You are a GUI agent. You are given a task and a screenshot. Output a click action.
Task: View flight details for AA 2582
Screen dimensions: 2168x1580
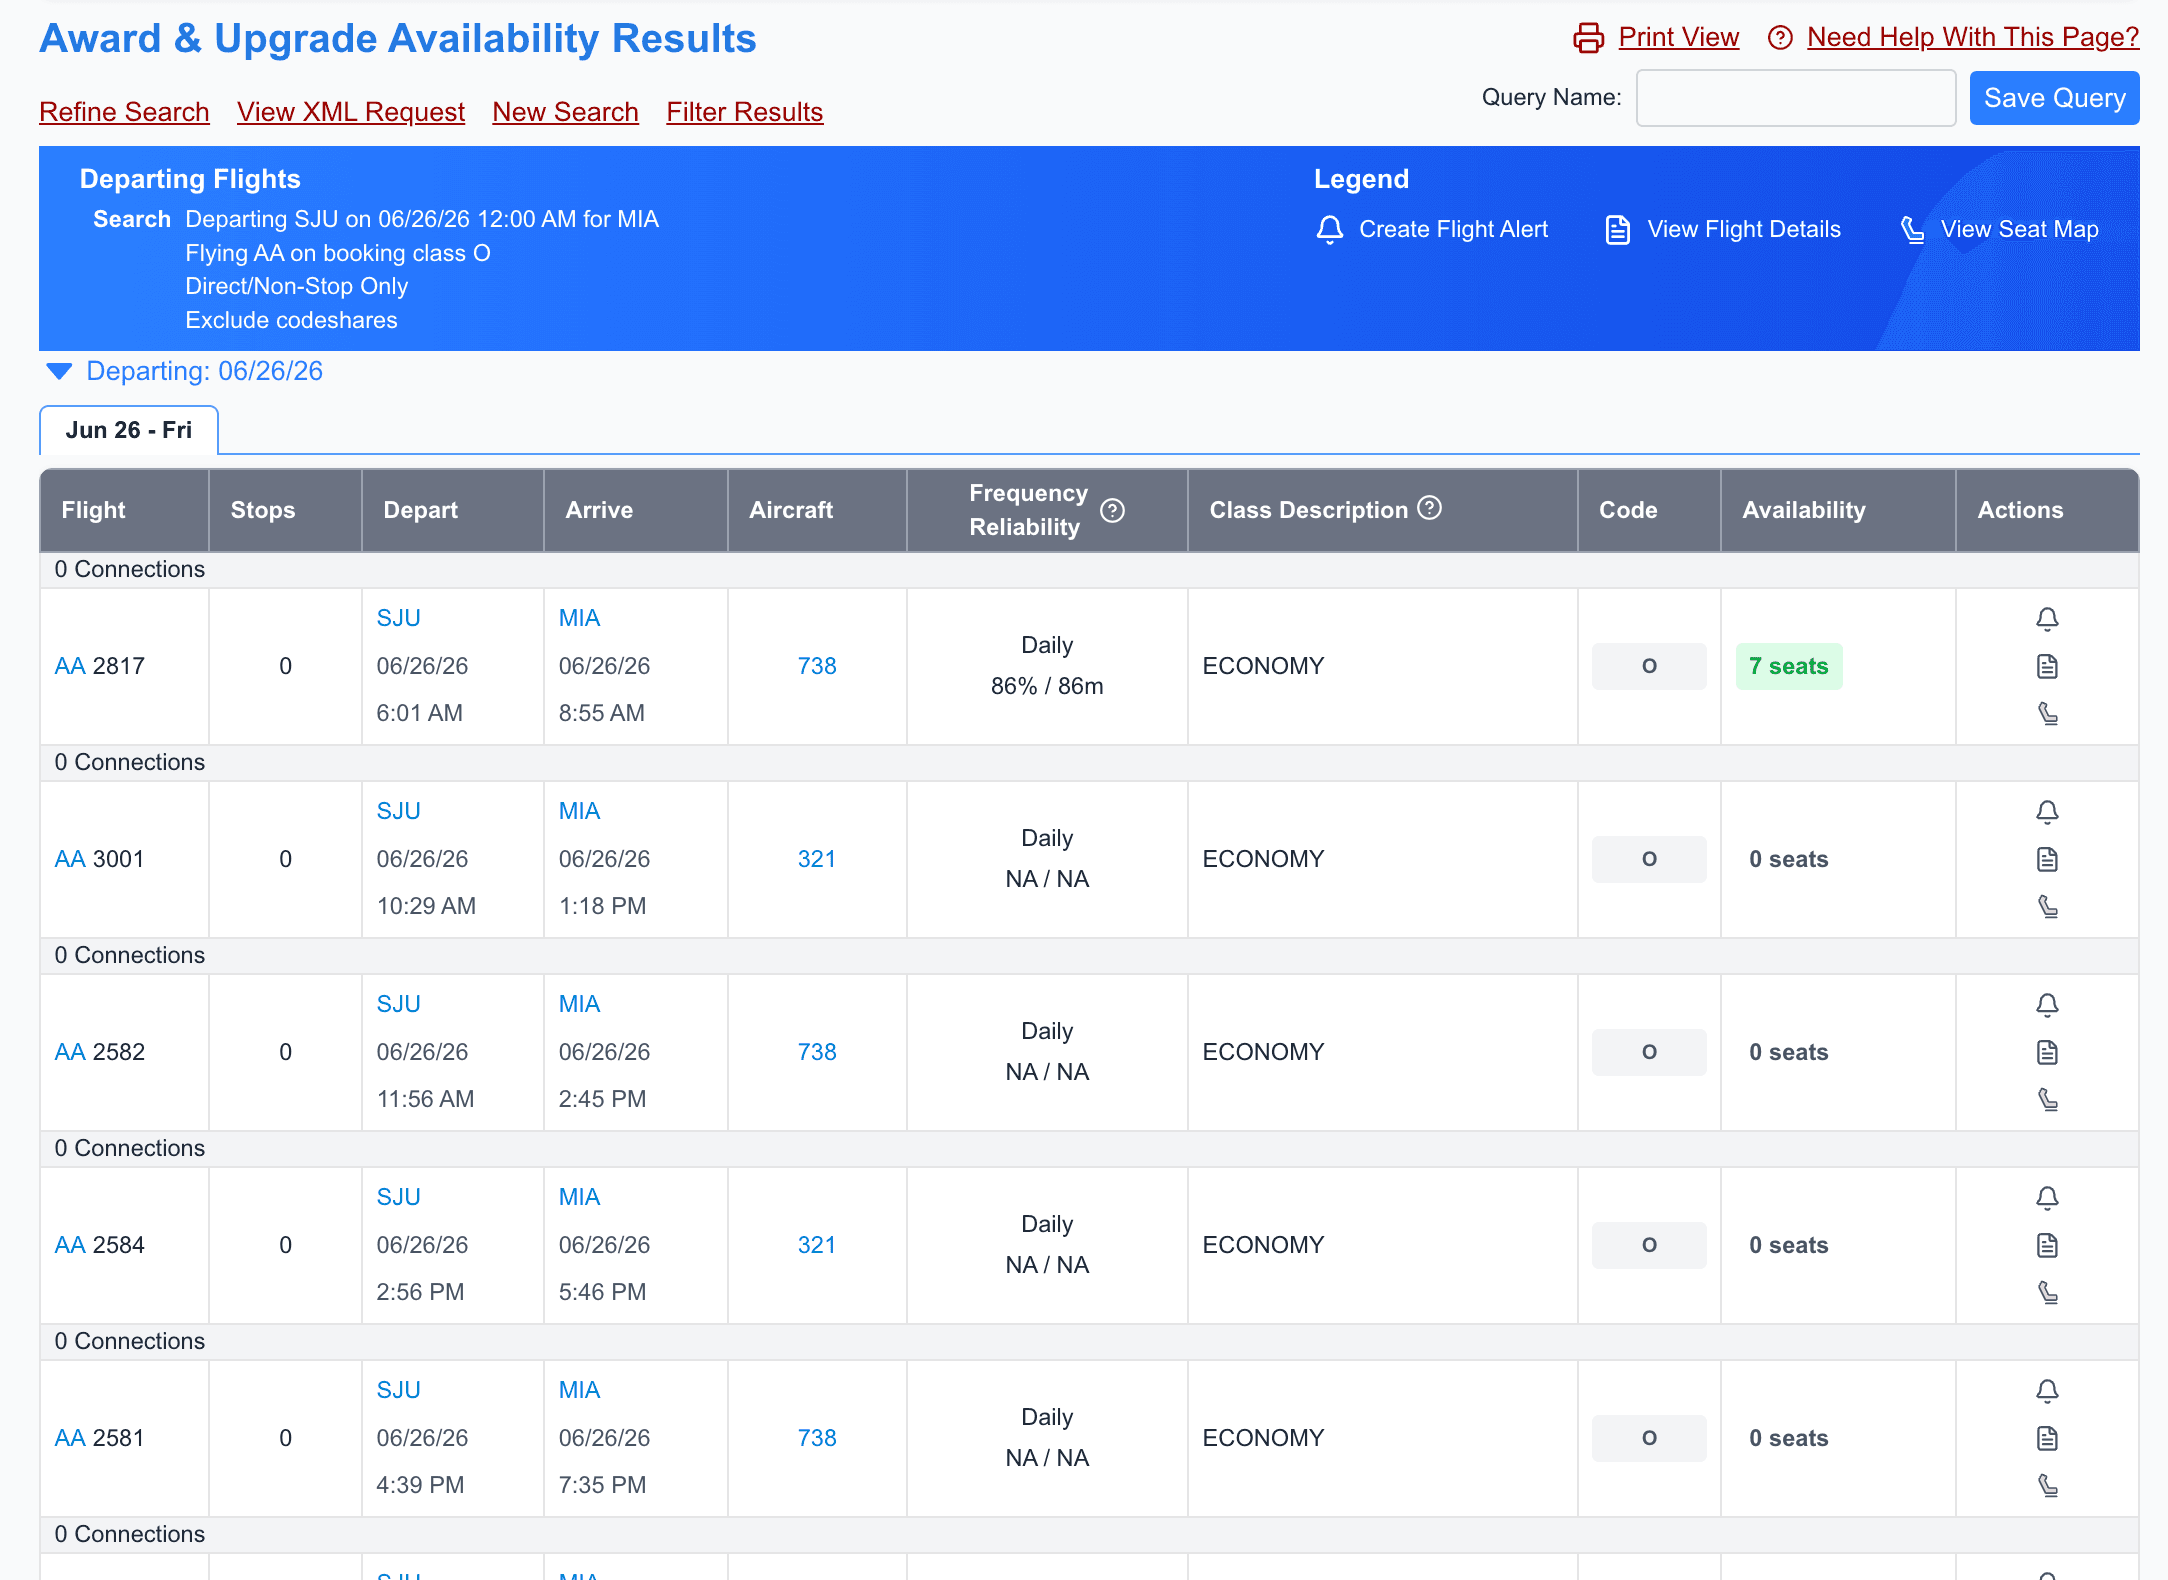[x=2047, y=1052]
